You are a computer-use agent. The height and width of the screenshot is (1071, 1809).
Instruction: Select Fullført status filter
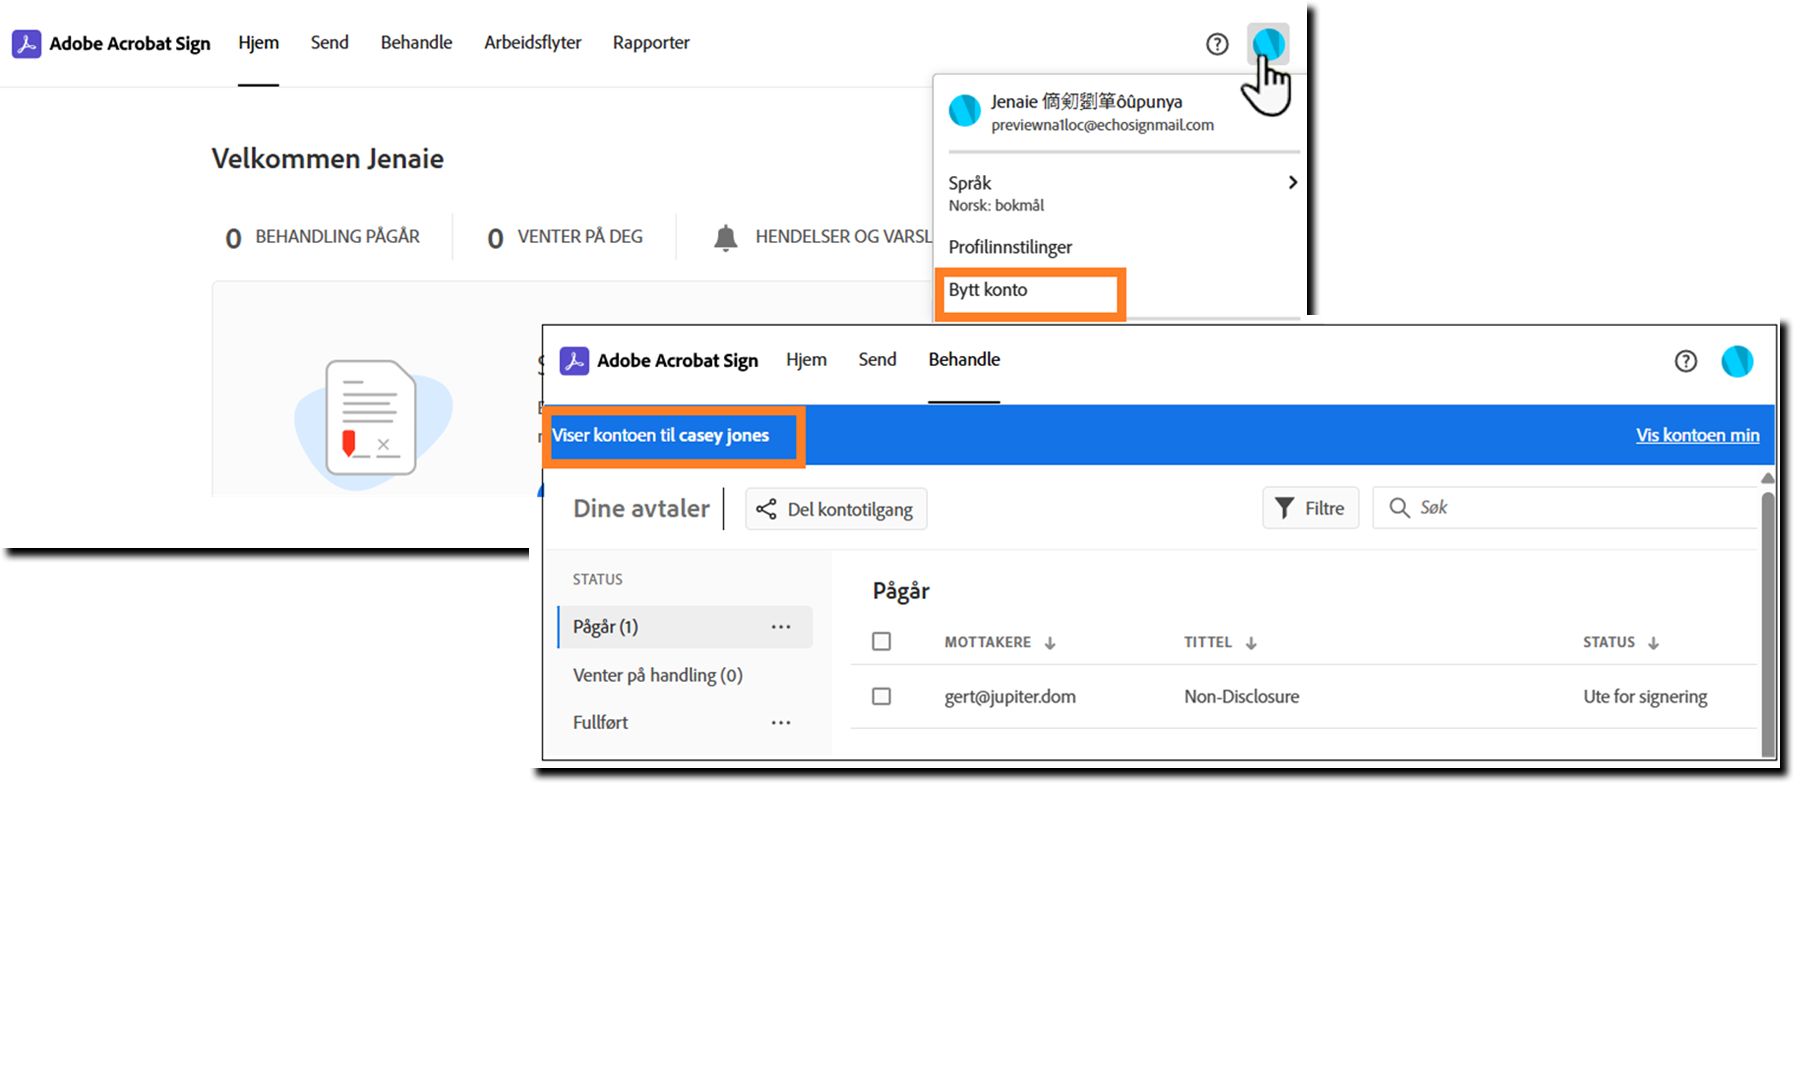(x=600, y=722)
